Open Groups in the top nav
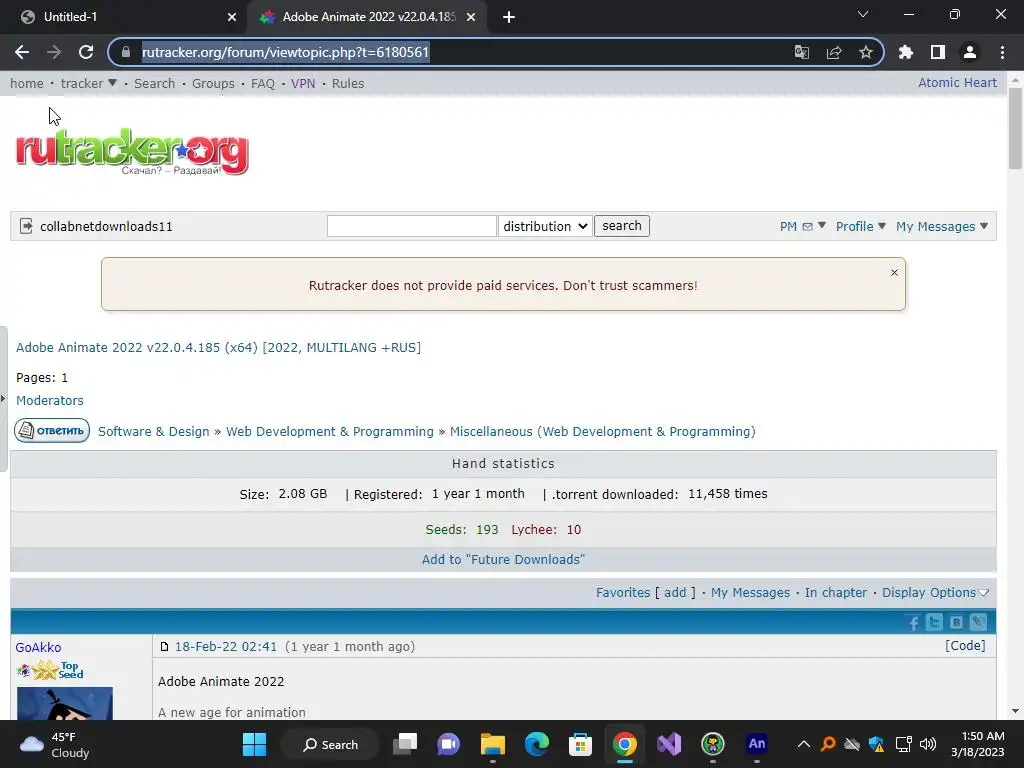The height and width of the screenshot is (768, 1024). click(213, 83)
